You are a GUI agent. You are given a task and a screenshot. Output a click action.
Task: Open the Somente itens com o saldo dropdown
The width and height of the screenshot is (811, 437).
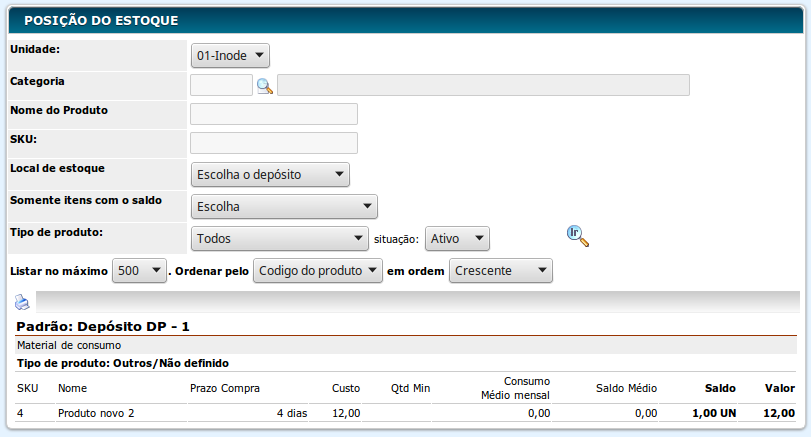(284, 207)
